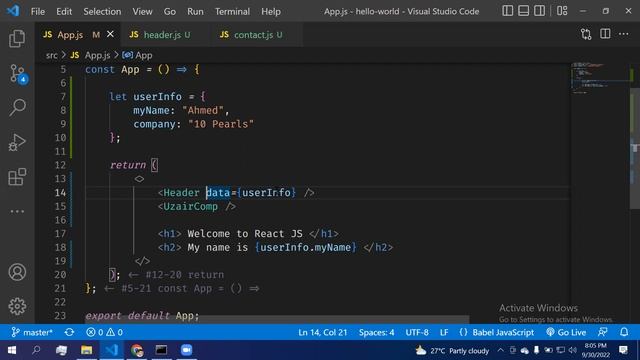
Task: Open the Go menu
Action: pyautogui.click(x=170, y=11)
